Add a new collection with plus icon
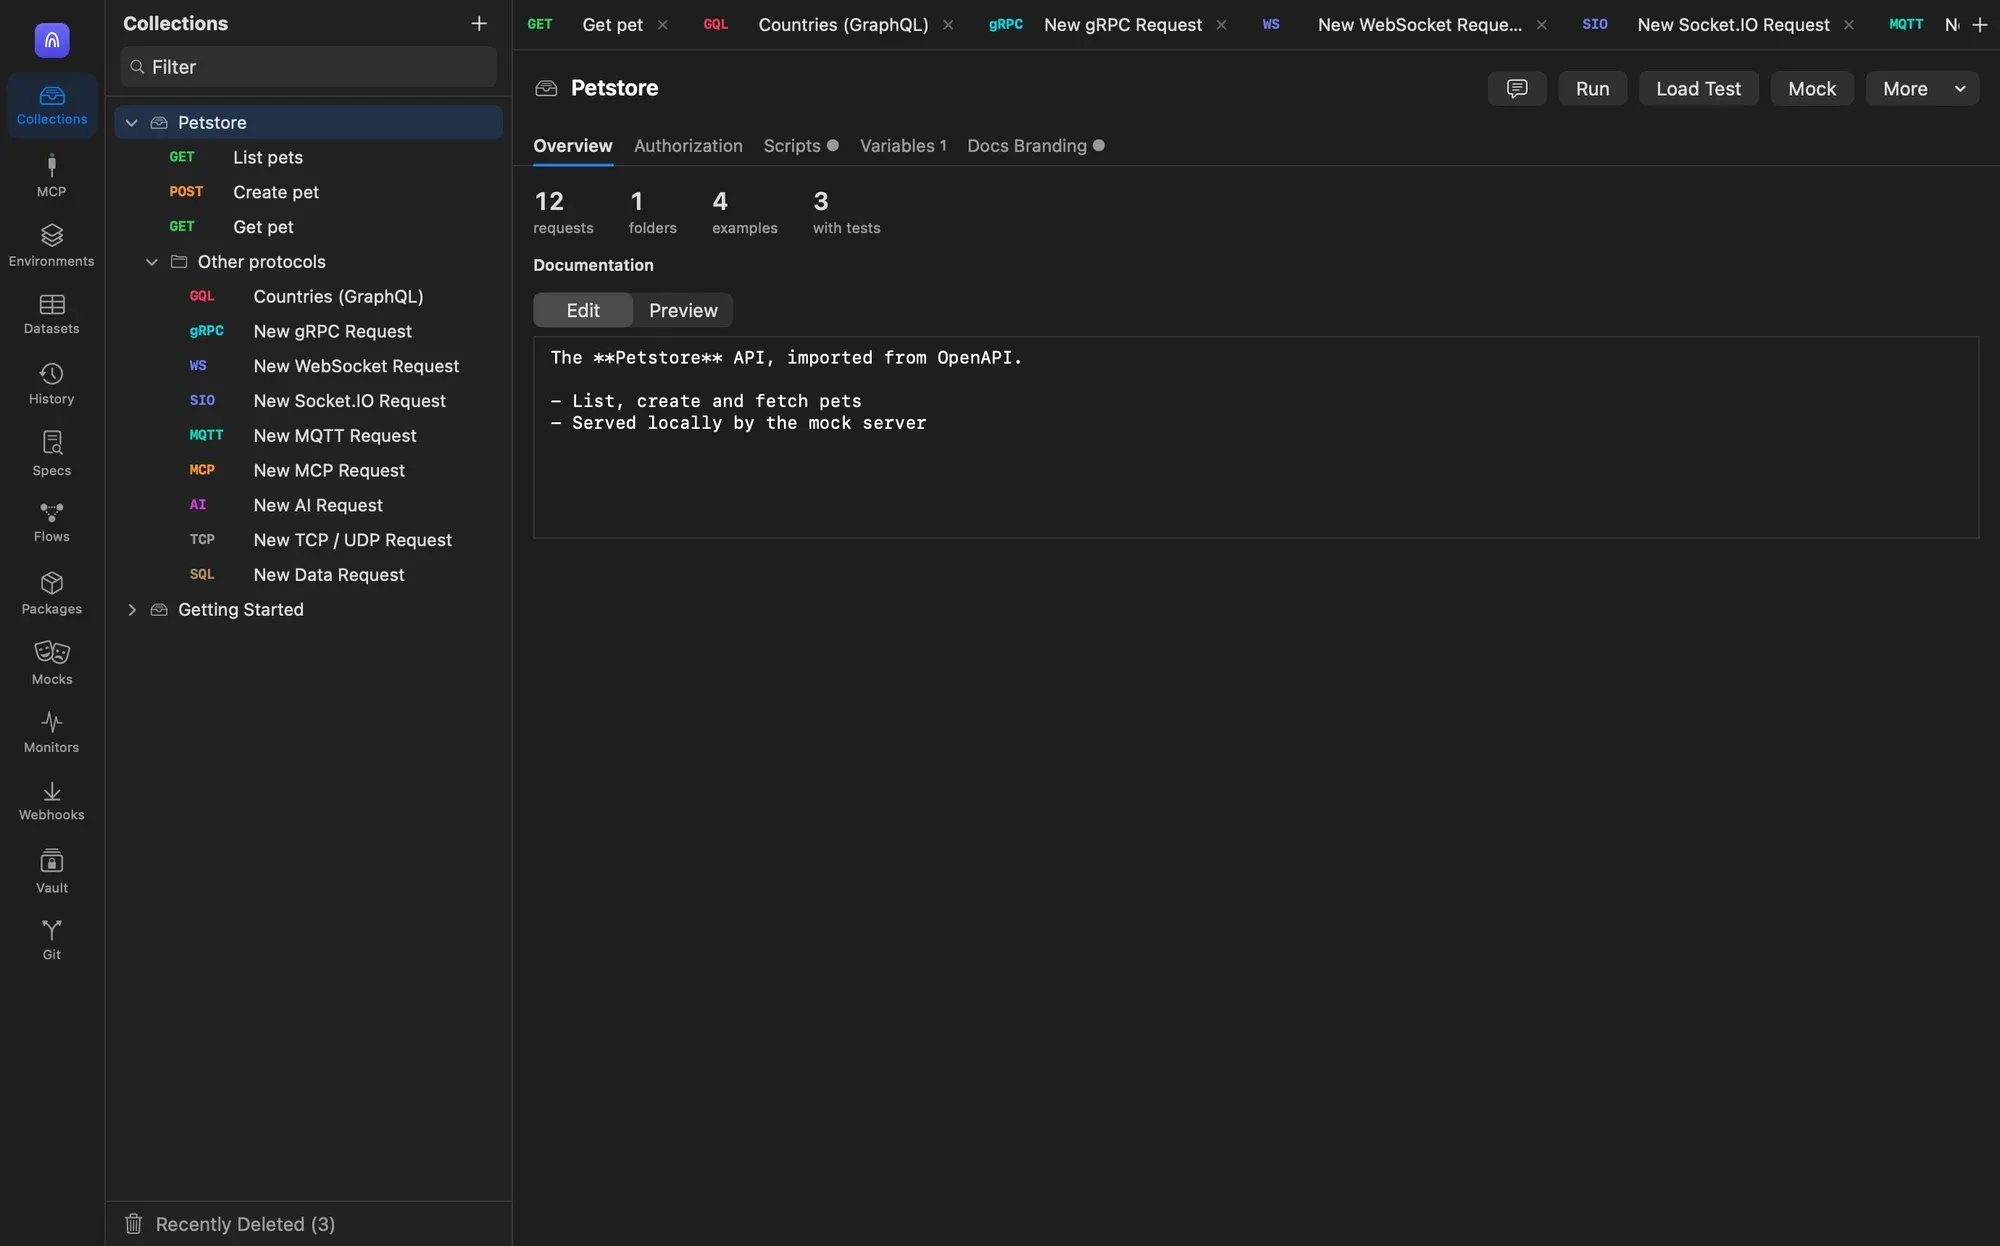2000x1246 pixels. (x=479, y=23)
